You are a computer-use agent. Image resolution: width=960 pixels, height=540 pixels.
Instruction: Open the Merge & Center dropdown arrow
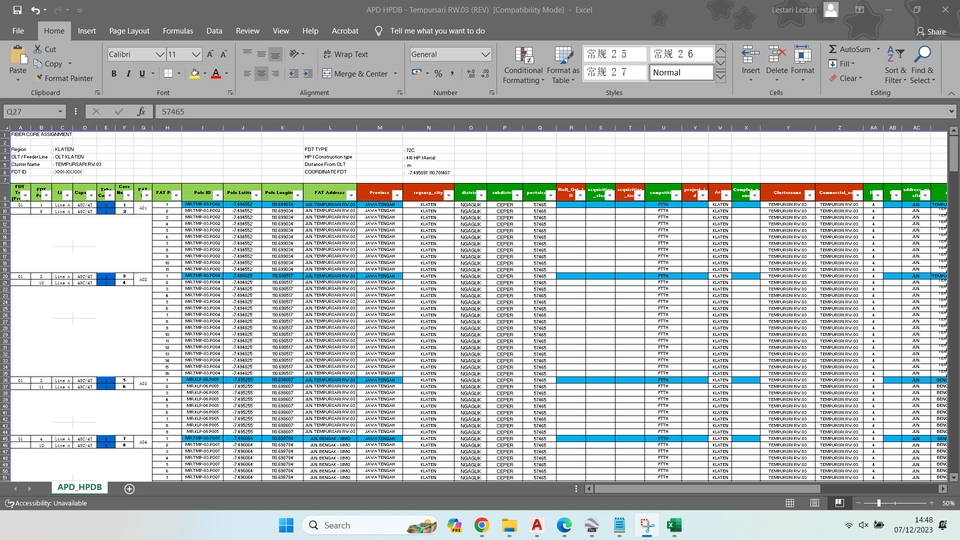pos(396,73)
